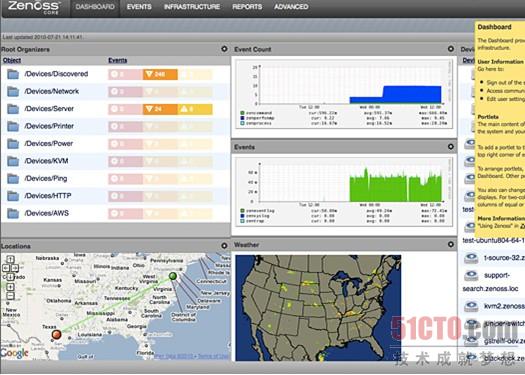The height and width of the screenshot is (375, 525).
Task: Open the Reports menu
Action: (247, 7)
